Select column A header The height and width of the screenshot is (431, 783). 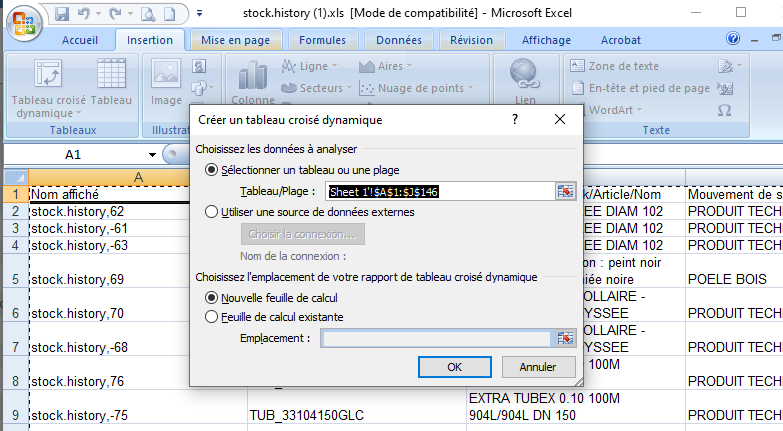[x=138, y=177]
